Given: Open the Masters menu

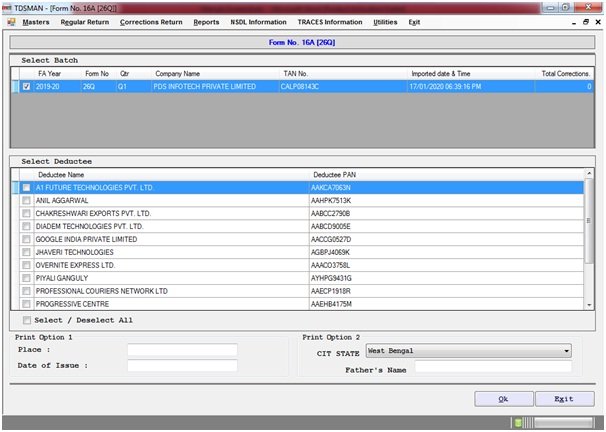Looking at the screenshot, I should pos(36,21).
